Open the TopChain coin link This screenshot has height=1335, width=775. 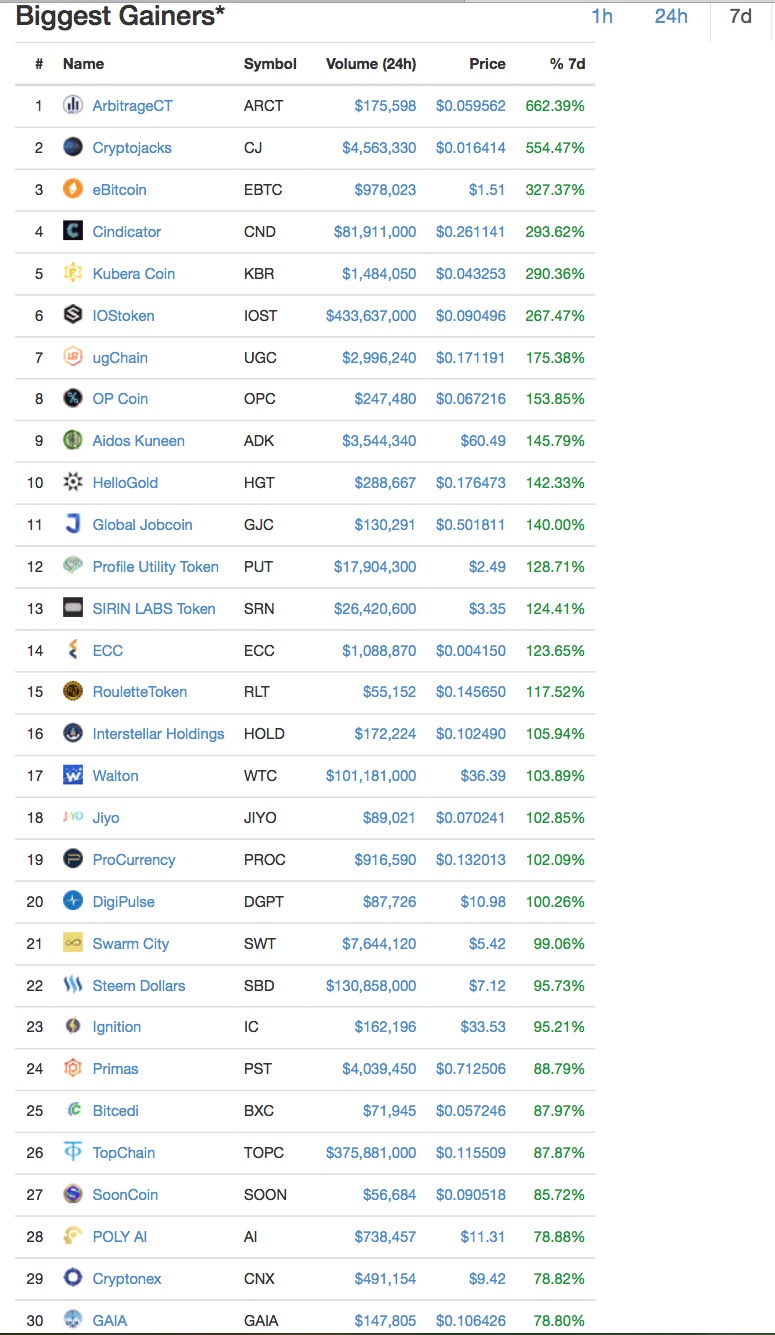(123, 1152)
